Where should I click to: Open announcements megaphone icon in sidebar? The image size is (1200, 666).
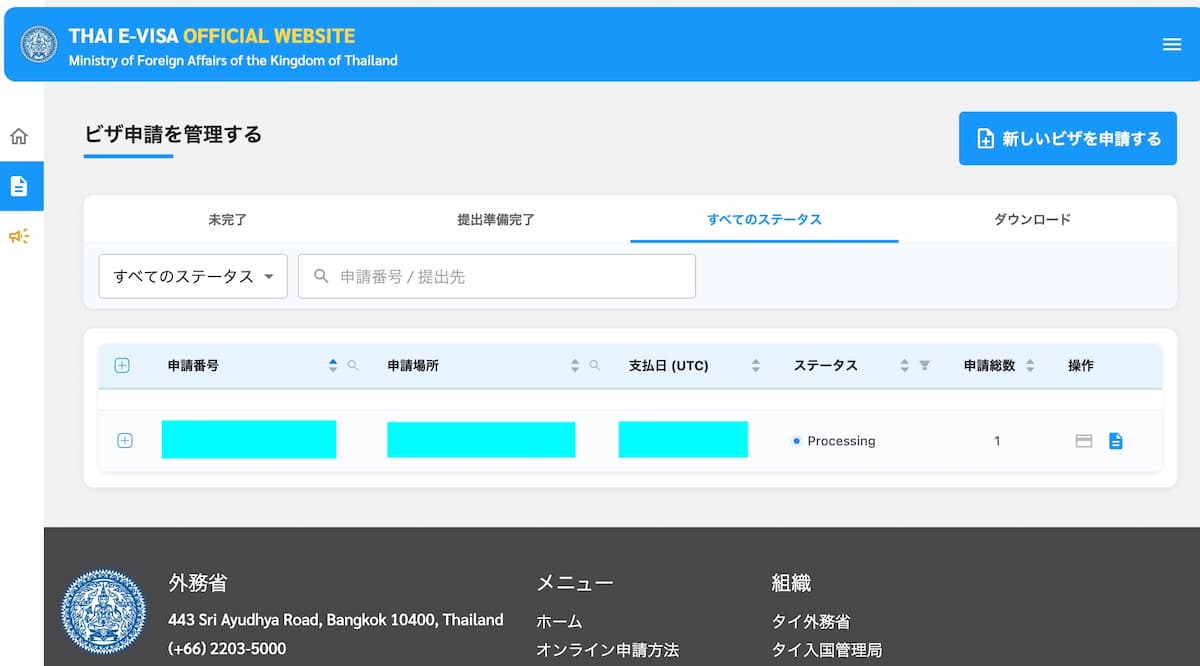pyautogui.click(x=19, y=236)
